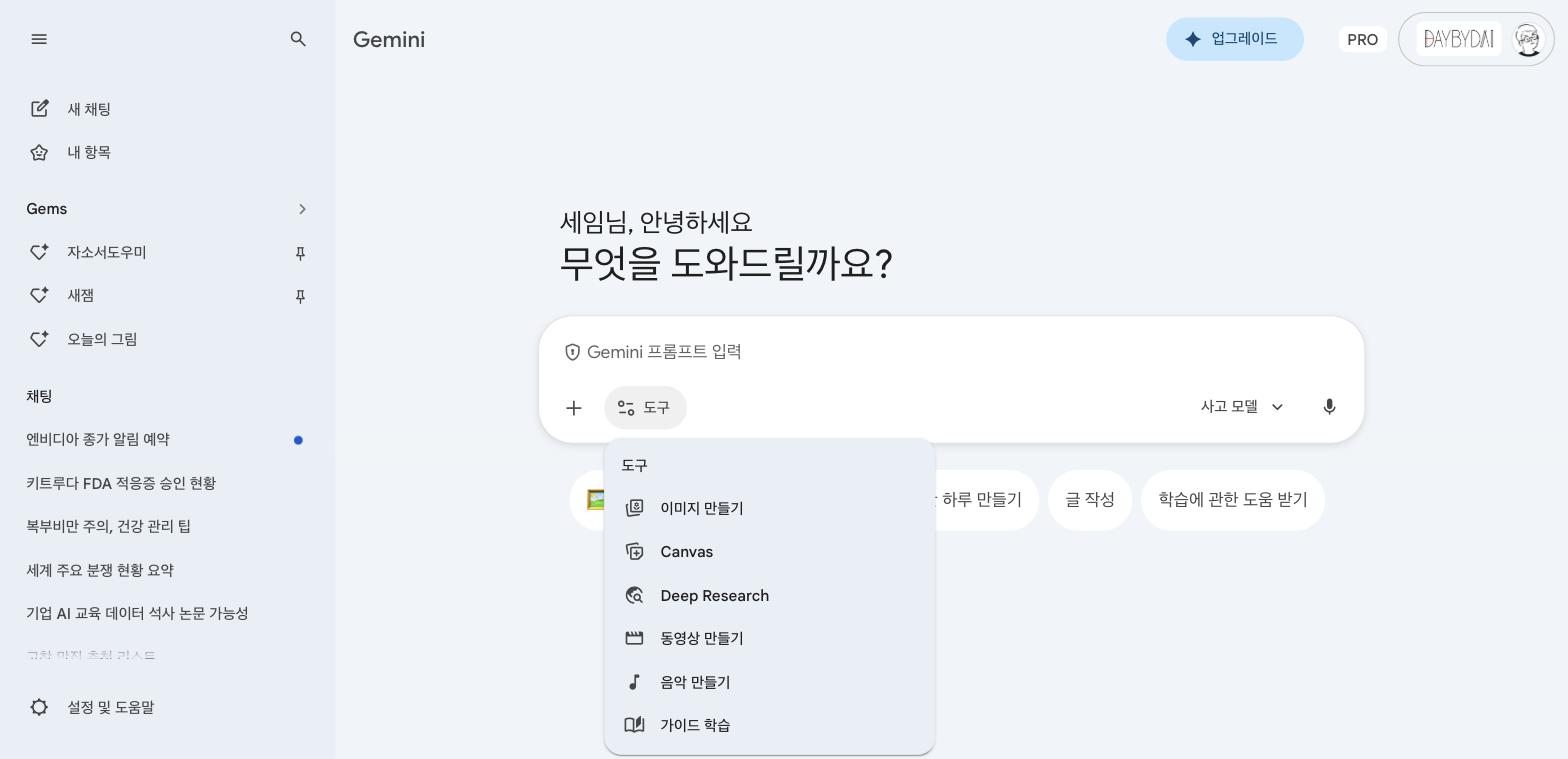Open the sidebar hamburger menu
Screen dimensions: 1568x759
pos(39,39)
